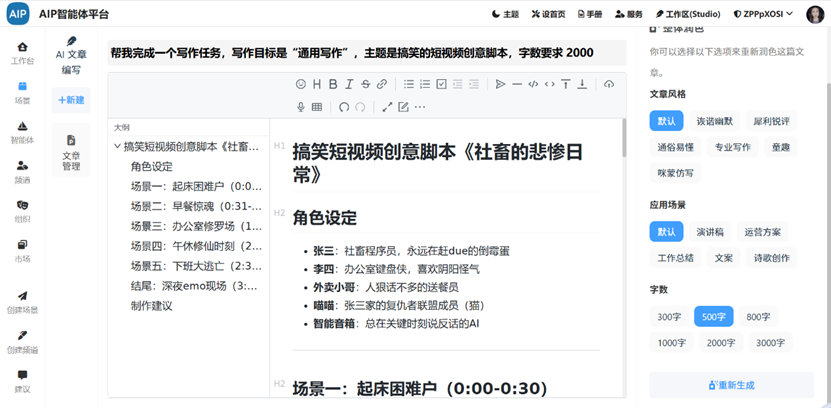Viewport: 831px width, 408px height.
Task: Insert an unordered bullet list
Action: tap(409, 84)
